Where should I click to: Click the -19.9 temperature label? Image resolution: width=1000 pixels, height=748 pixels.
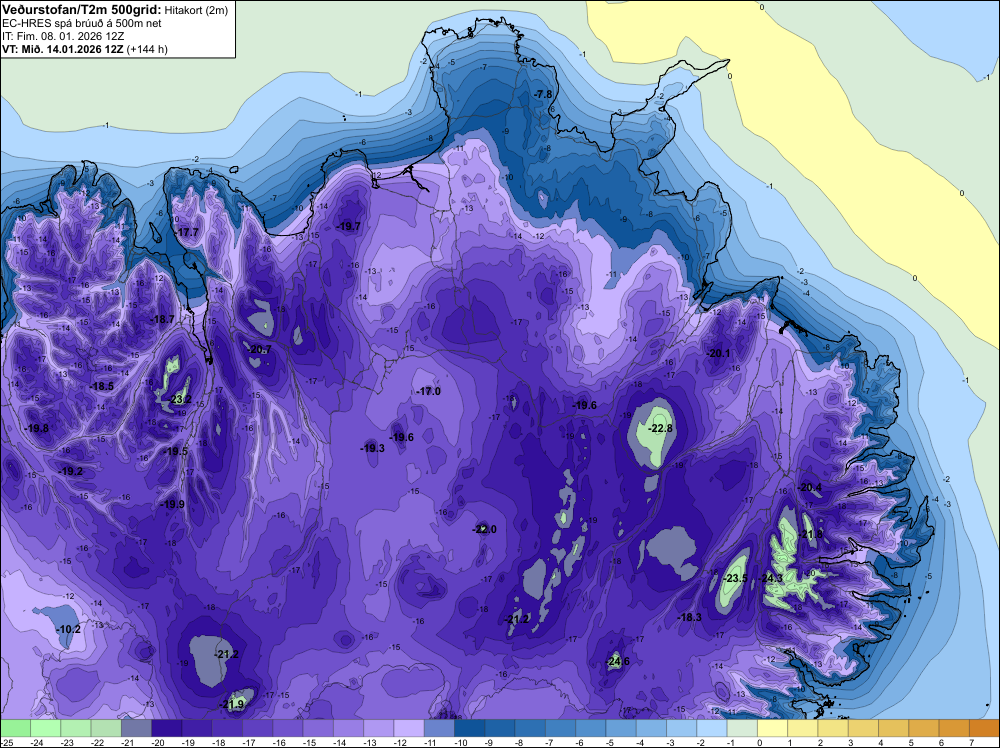coord(172,504)
